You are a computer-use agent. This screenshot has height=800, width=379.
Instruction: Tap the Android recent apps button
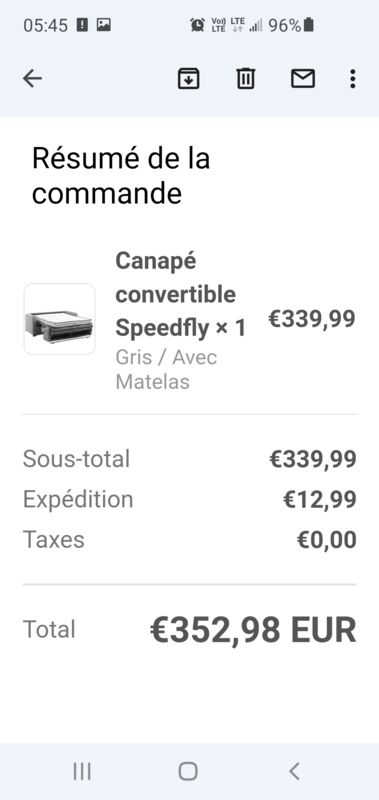pyautogui.click(x=82, y=771)
